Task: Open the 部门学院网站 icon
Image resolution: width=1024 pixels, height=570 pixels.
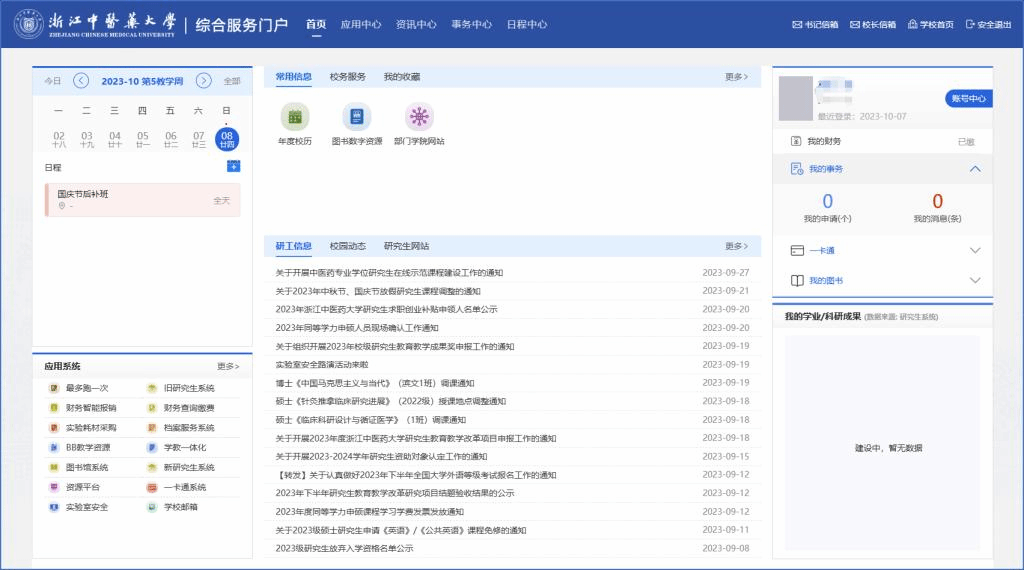Action: [x=419, y=117]
